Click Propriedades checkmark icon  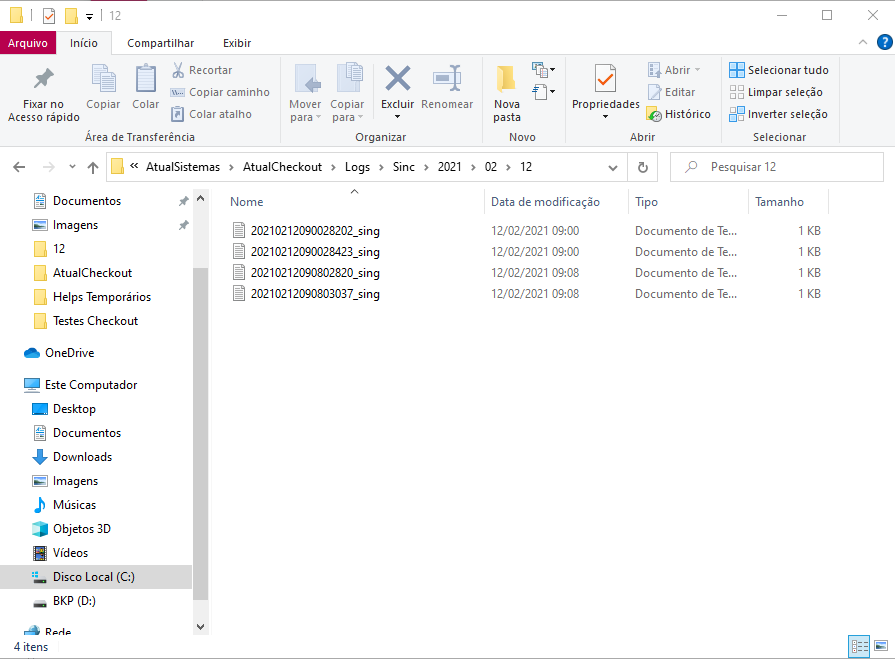(x=605, y=79)
